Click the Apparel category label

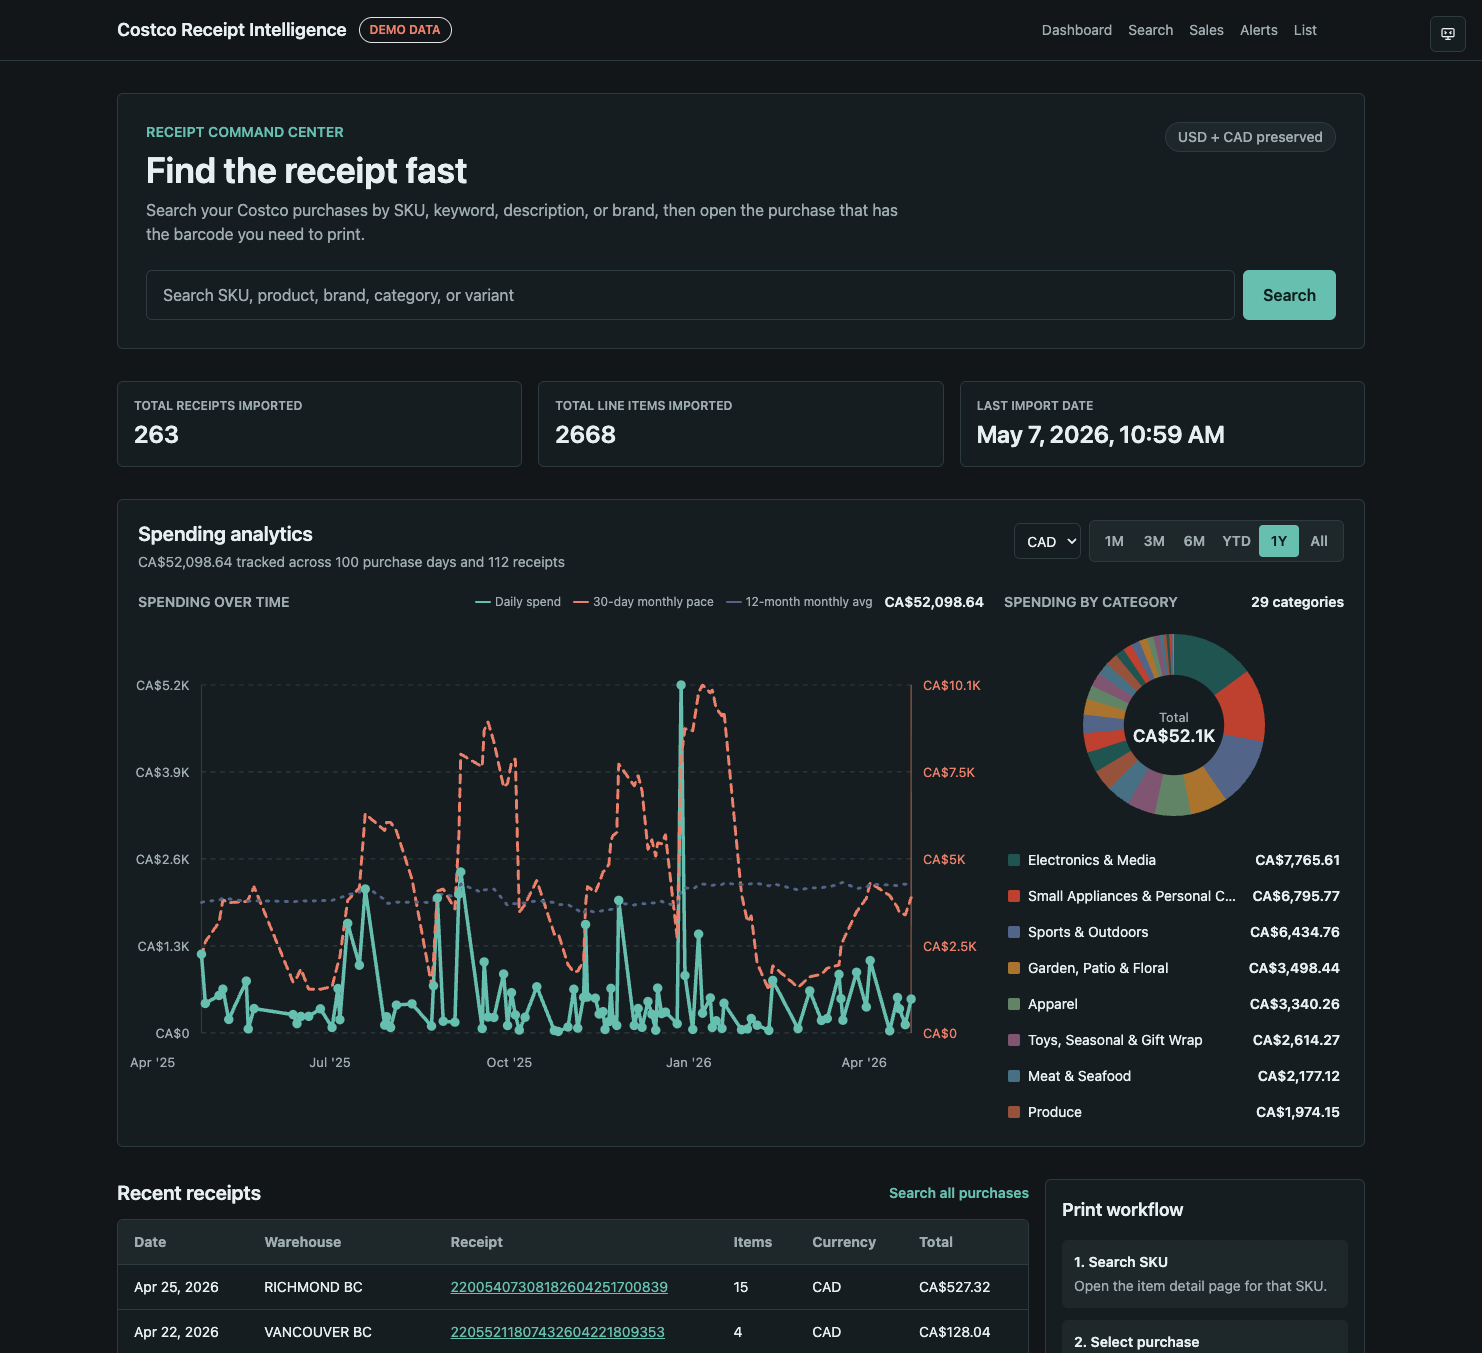pyautogui.click(x=1052, y=1004)
